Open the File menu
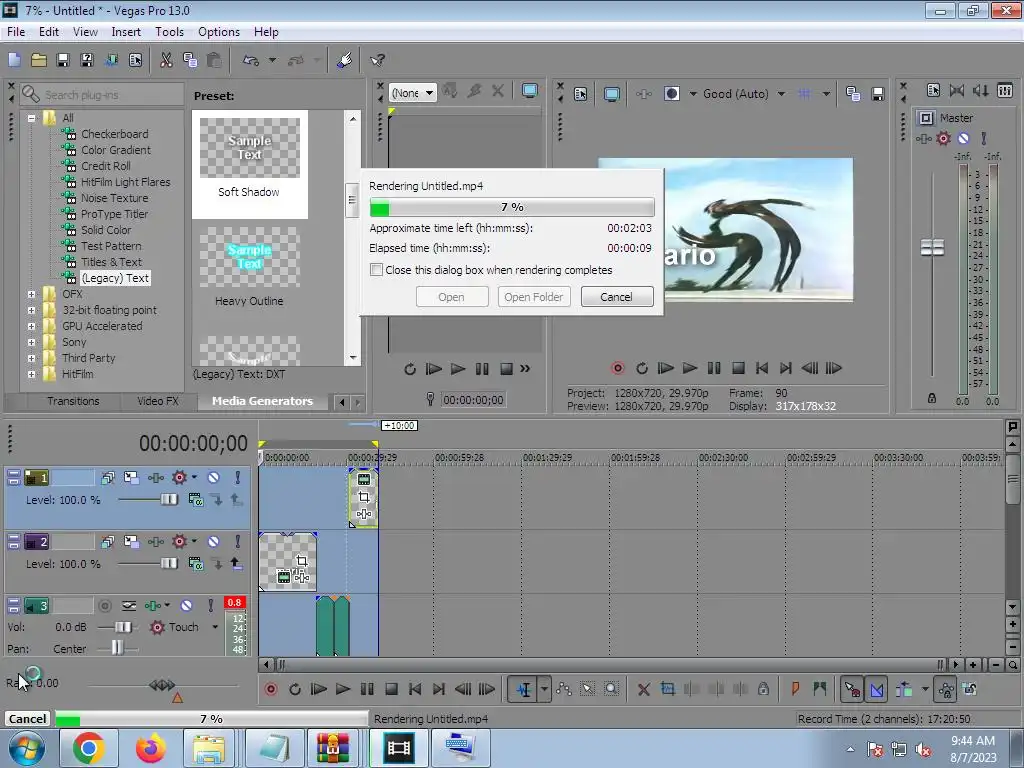The image size is (1024, 768). [16, 32]
